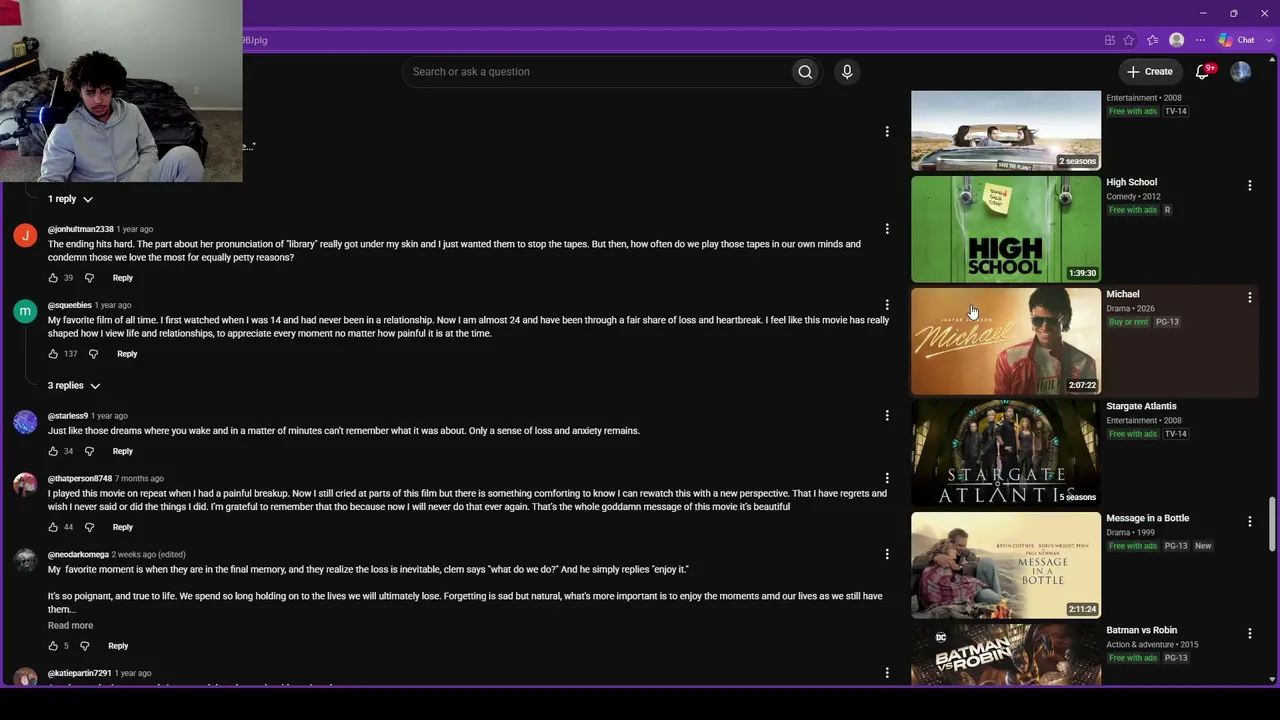
Task: Click the YouTube search magnifier button
Action: (x=805, y=72)
